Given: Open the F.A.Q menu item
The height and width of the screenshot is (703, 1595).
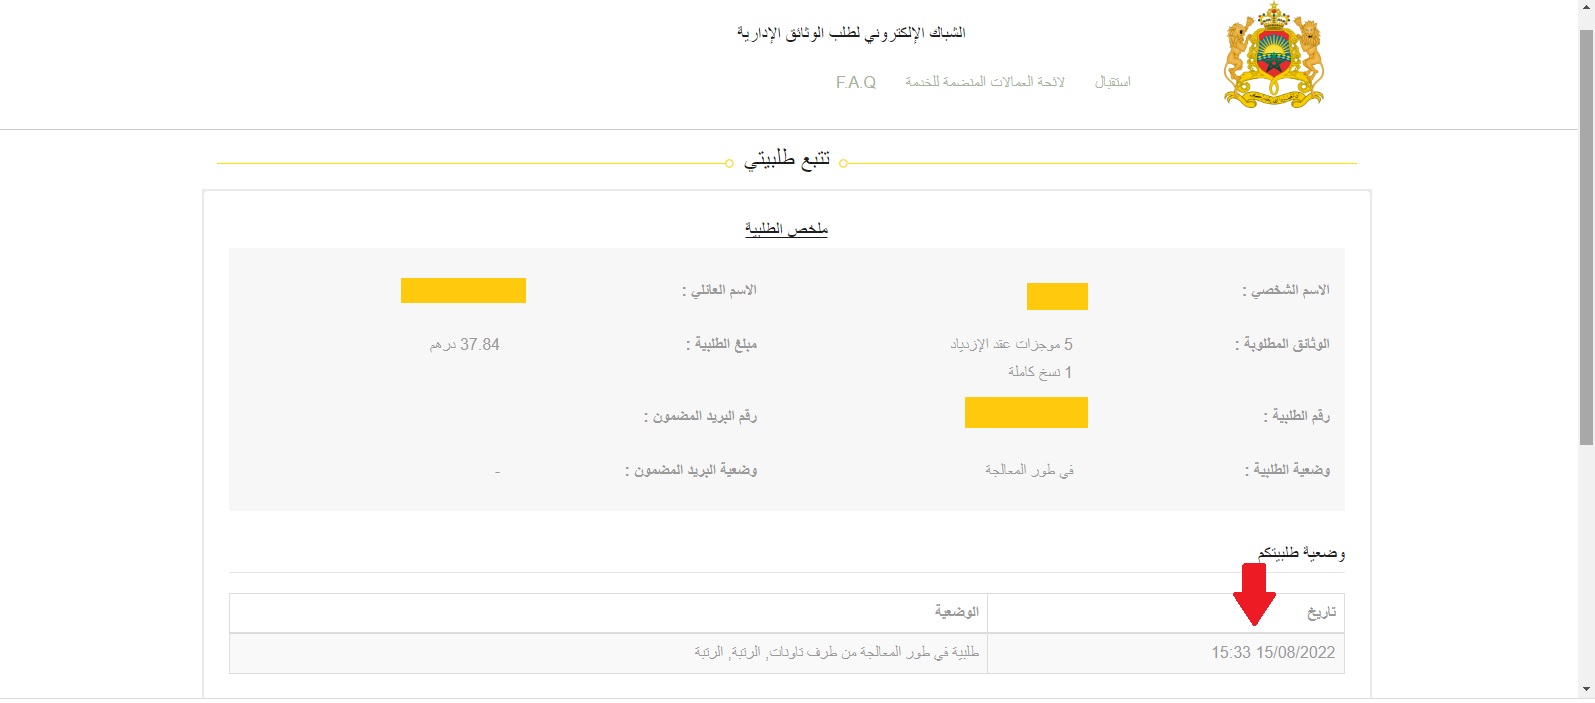Looking at the screenshot, I should coord(856,82).
